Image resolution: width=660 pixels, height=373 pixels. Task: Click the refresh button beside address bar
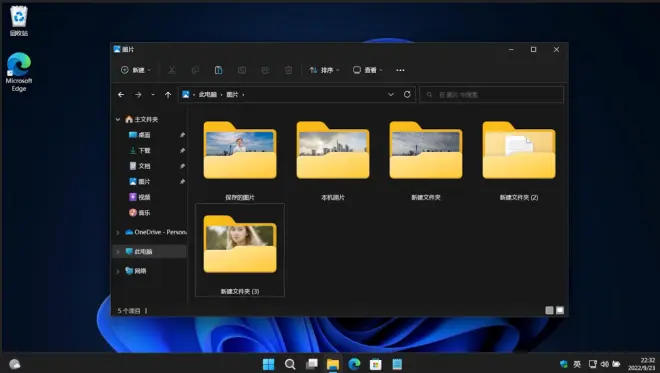(407, 94)
